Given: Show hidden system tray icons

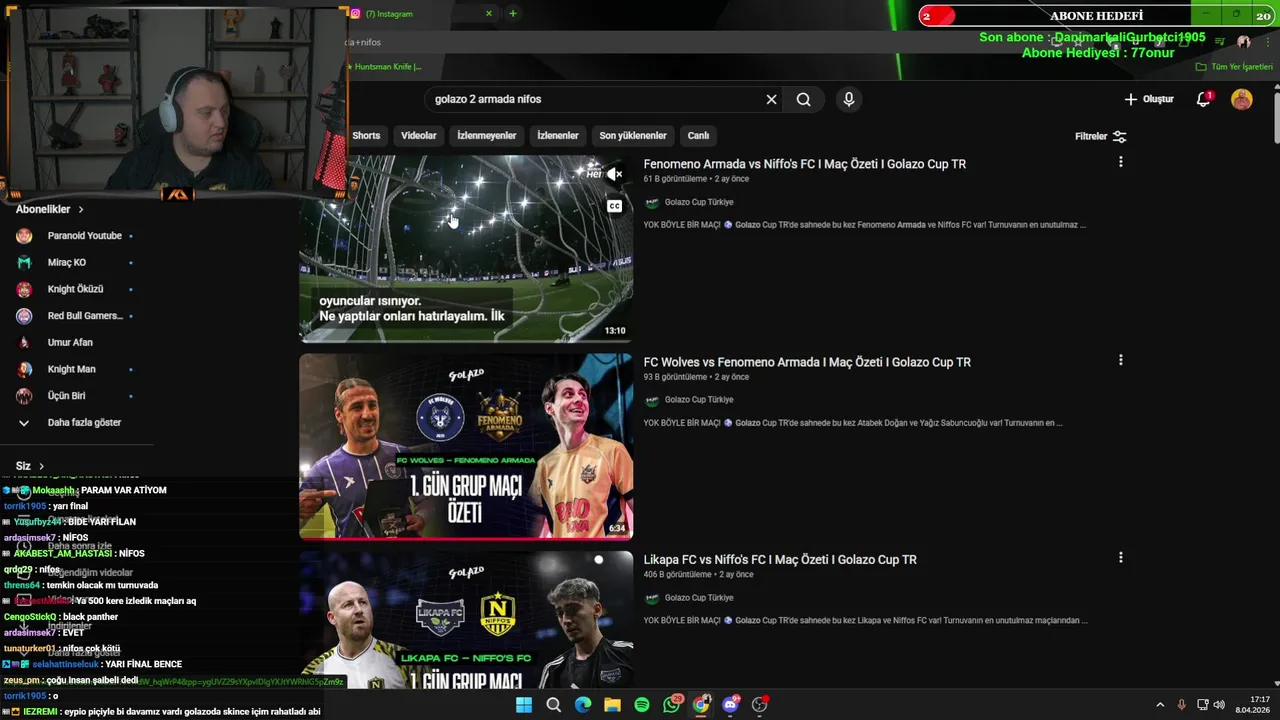Looking at the screenshot, I should click(x=1160, y=705).
